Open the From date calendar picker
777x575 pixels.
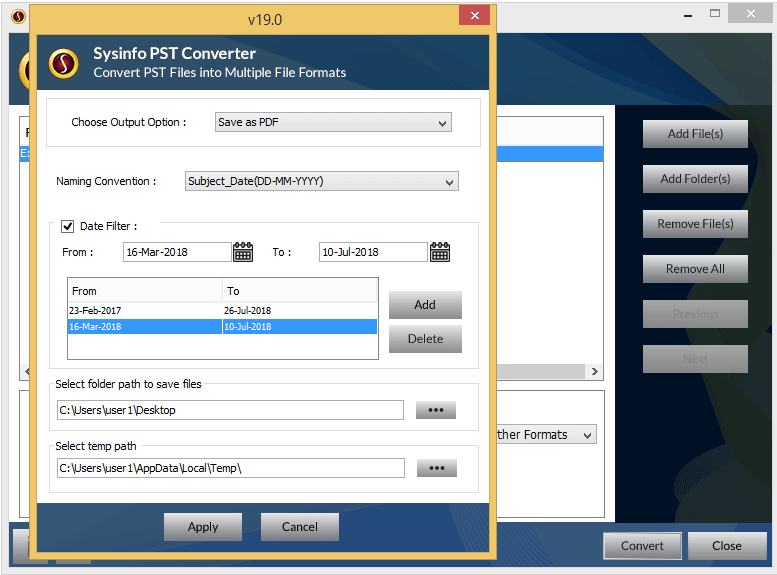tap(243, 252)
